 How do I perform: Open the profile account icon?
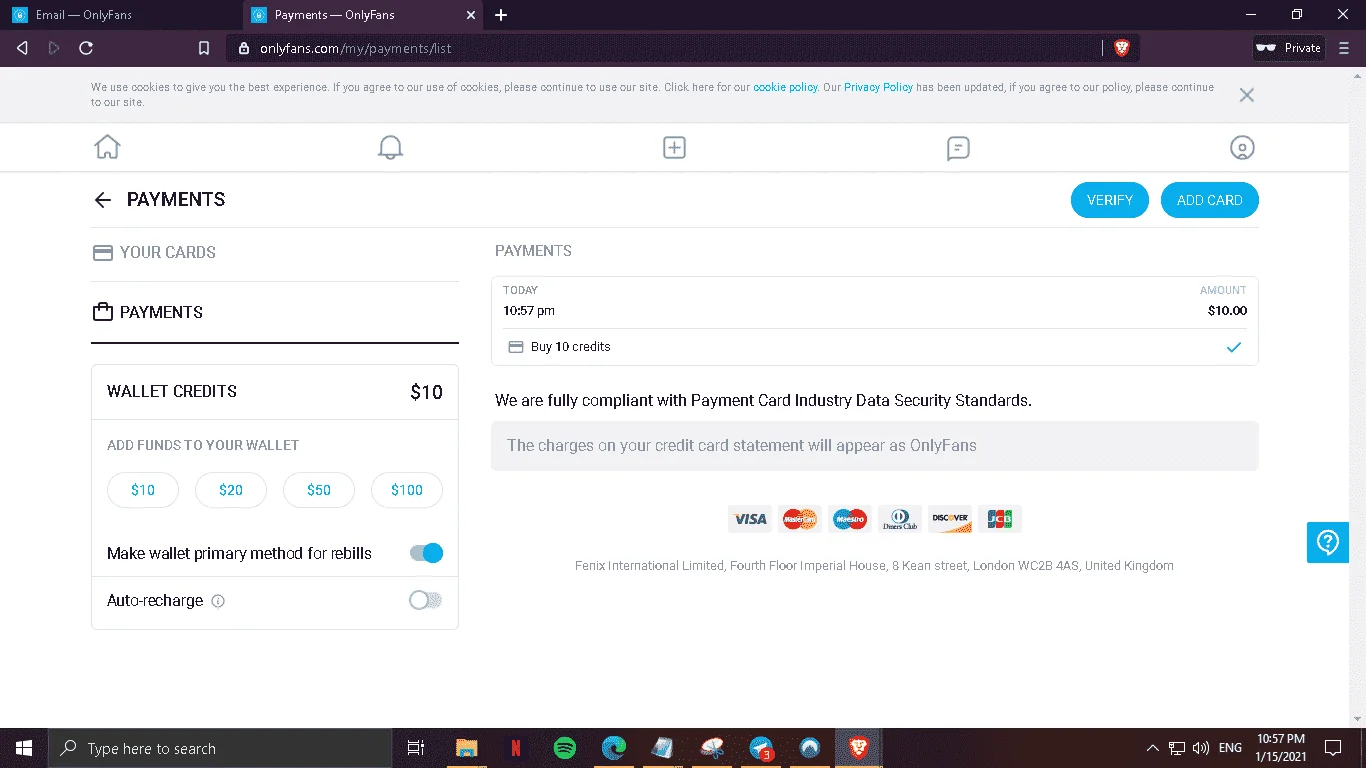tap(1242, 148)
